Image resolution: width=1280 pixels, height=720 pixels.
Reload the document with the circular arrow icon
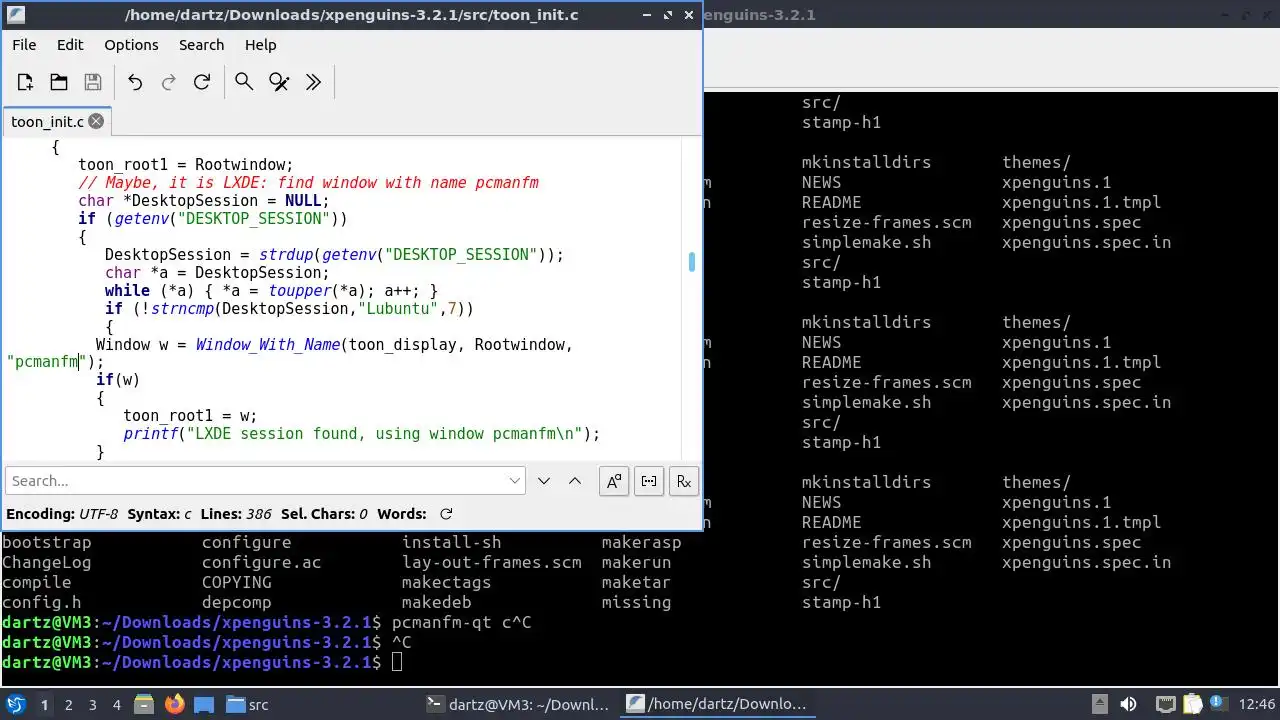202,83
